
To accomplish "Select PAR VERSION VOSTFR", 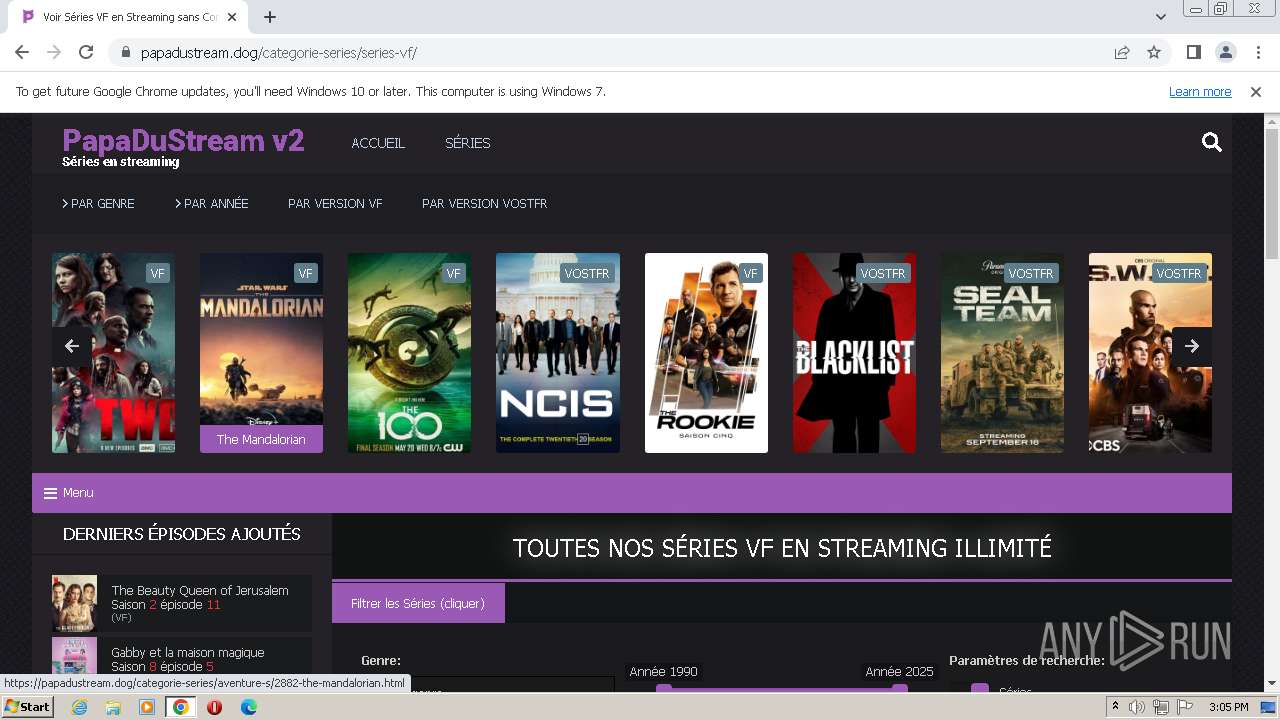I will [x=484, y=203].
